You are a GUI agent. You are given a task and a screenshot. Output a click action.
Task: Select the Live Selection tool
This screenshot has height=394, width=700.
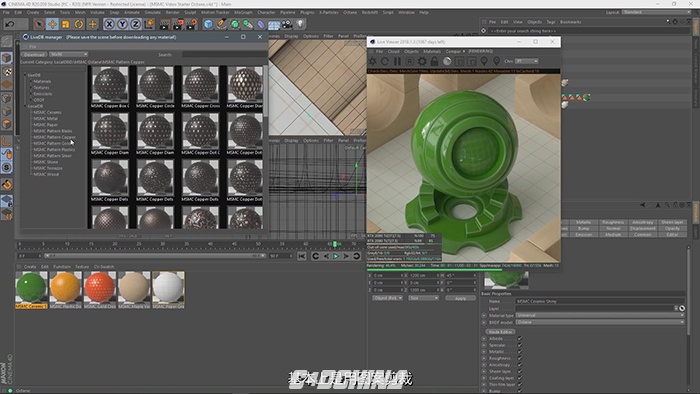(x=39, y=24)
